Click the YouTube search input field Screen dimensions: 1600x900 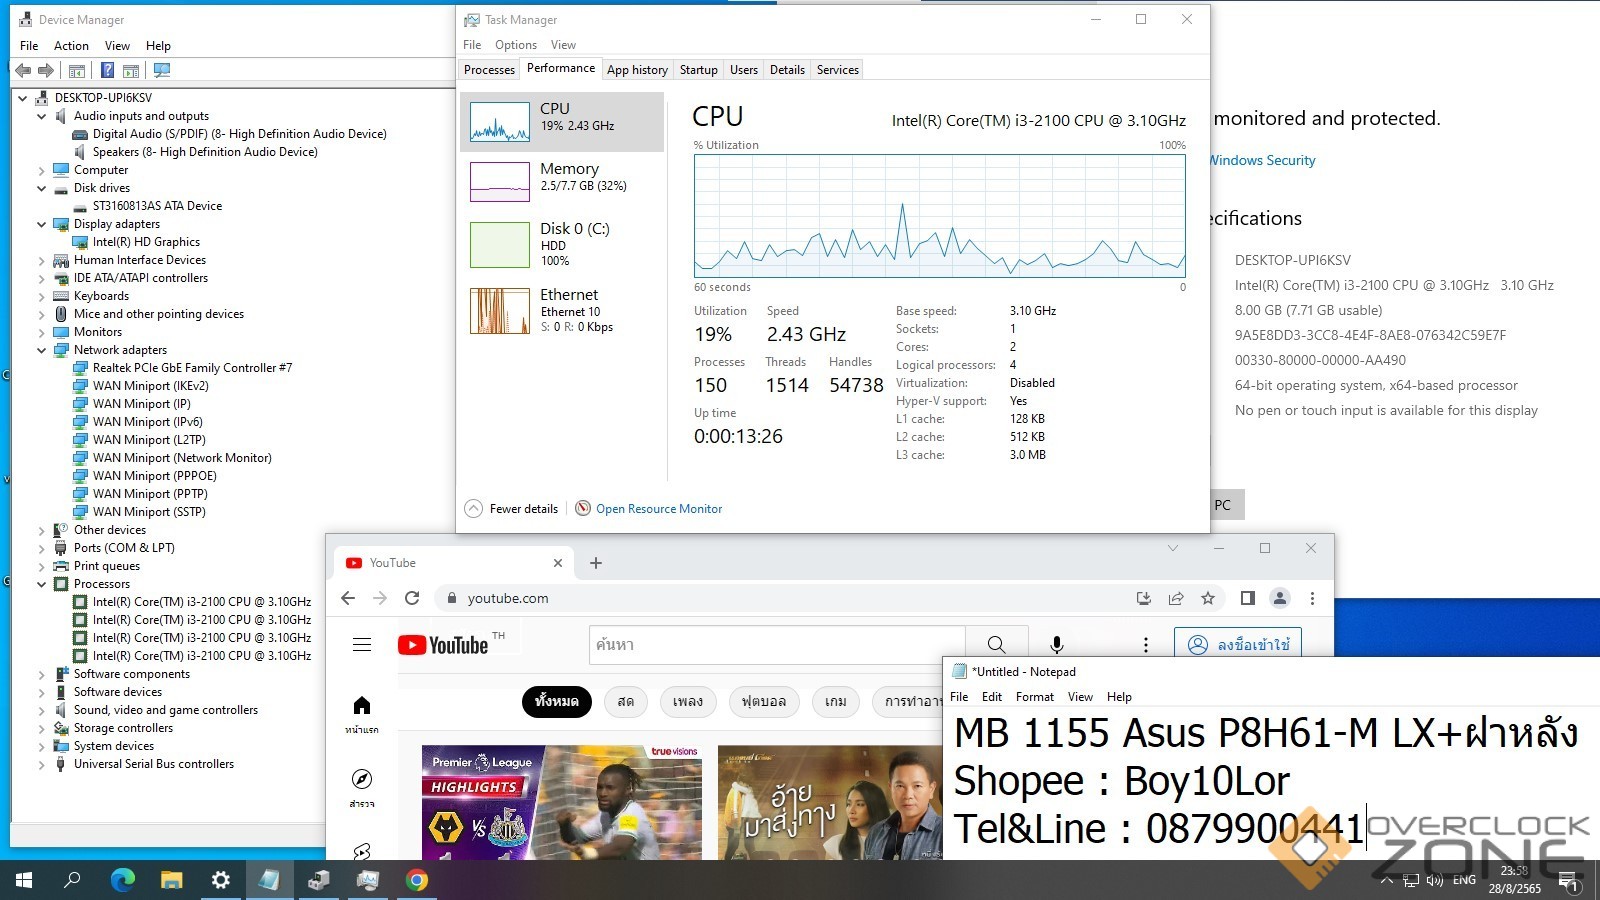click(776, 645)
